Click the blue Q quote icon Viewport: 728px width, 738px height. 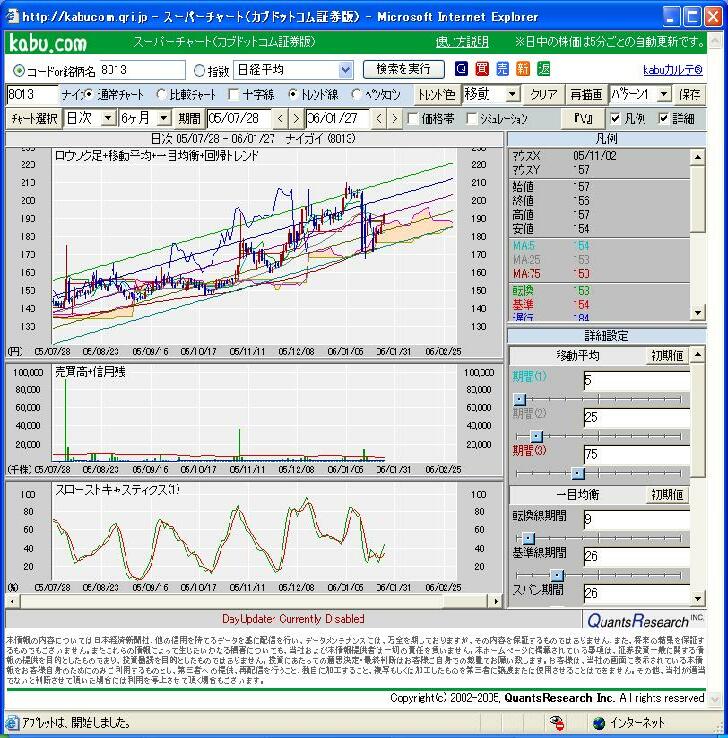[x=462, y=69]
